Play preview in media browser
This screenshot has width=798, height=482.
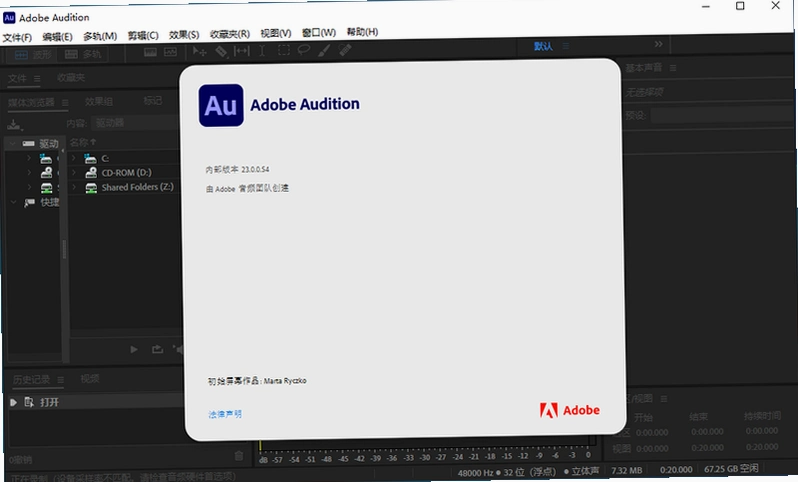click(134, 349)
